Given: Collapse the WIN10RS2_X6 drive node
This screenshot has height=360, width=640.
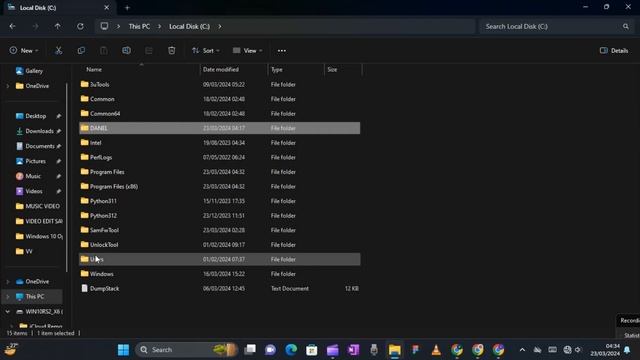Looking at the screenshot, I should pos(8,311).
